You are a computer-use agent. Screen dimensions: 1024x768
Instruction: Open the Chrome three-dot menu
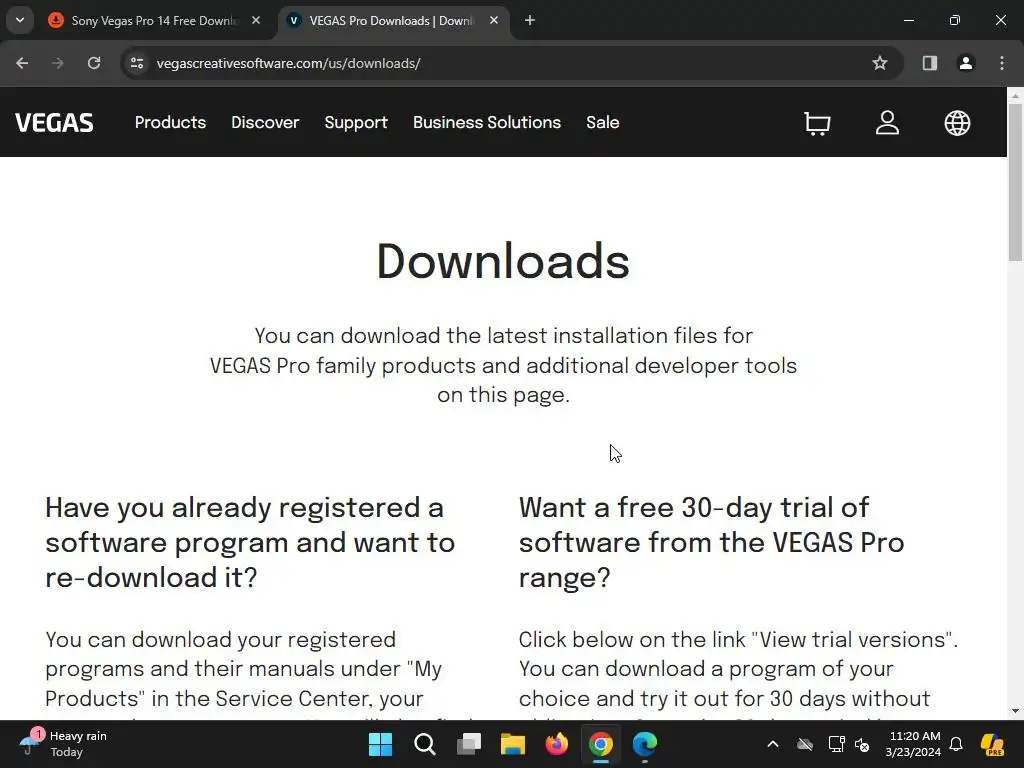pos(1002,63)
